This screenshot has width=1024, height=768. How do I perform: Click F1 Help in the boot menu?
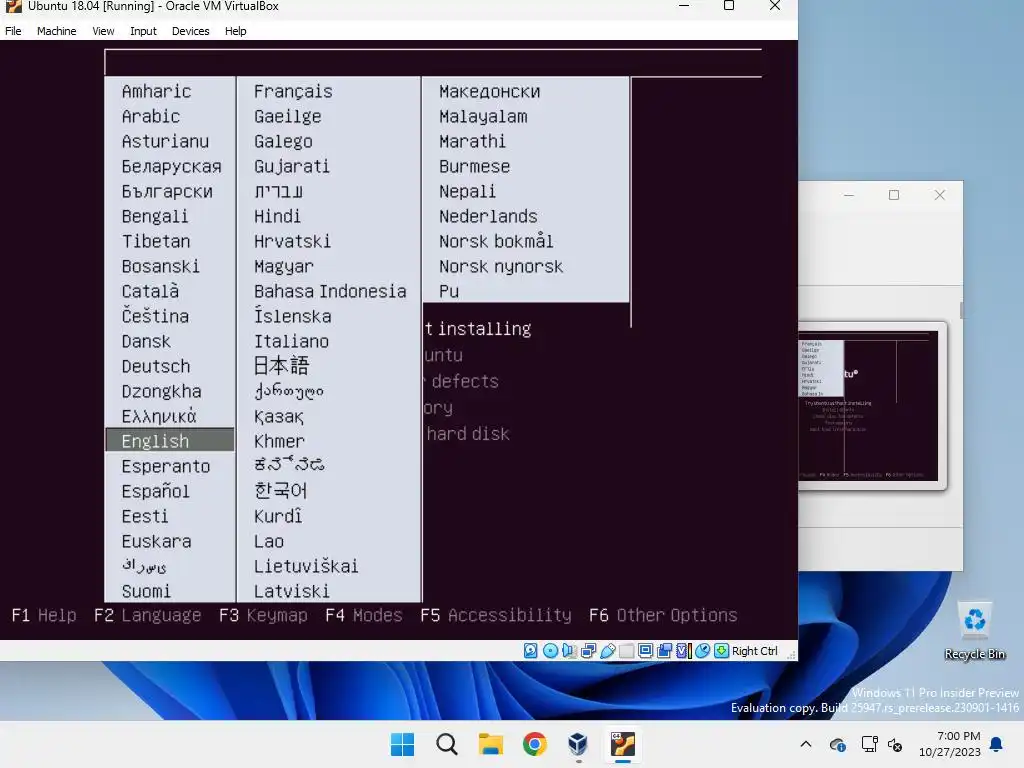[x=44, y=615]
